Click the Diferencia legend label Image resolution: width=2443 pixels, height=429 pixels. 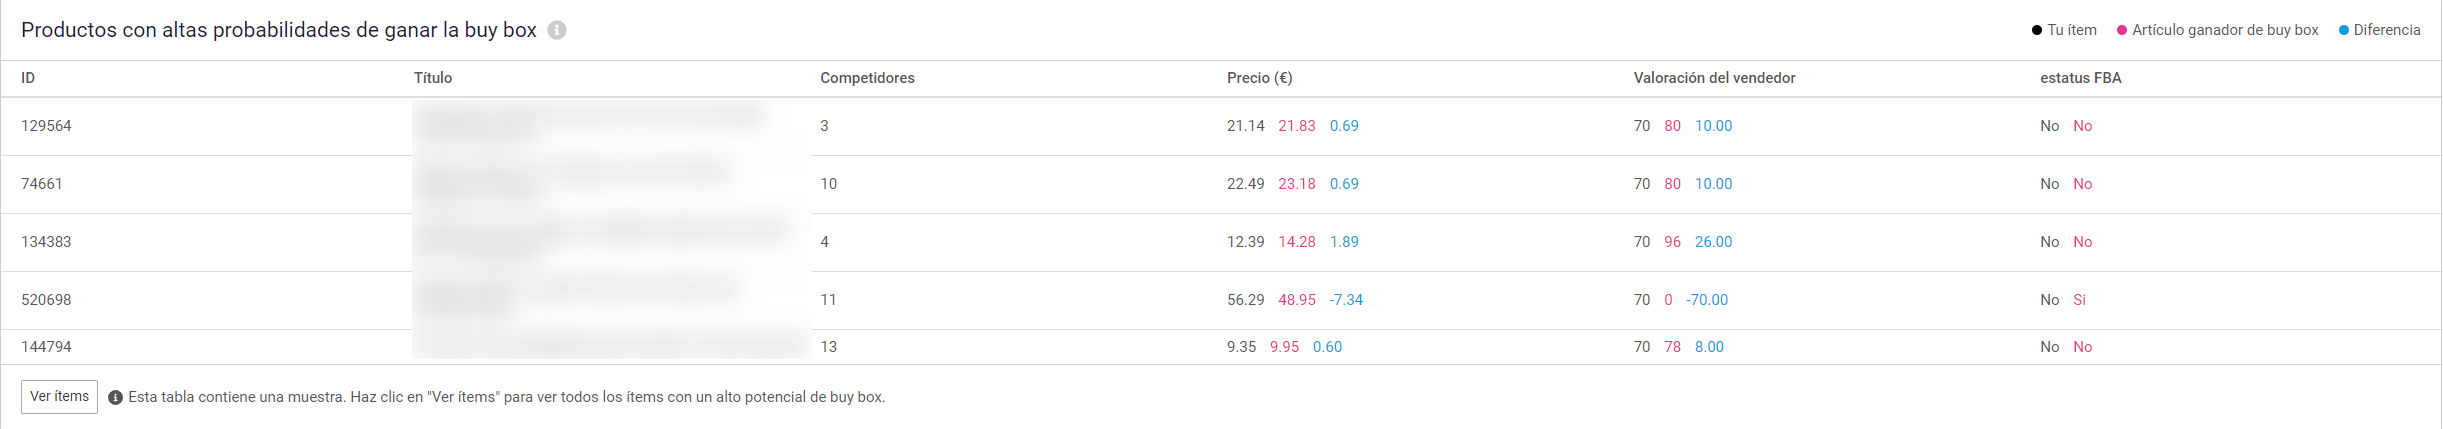(2386, 30)
